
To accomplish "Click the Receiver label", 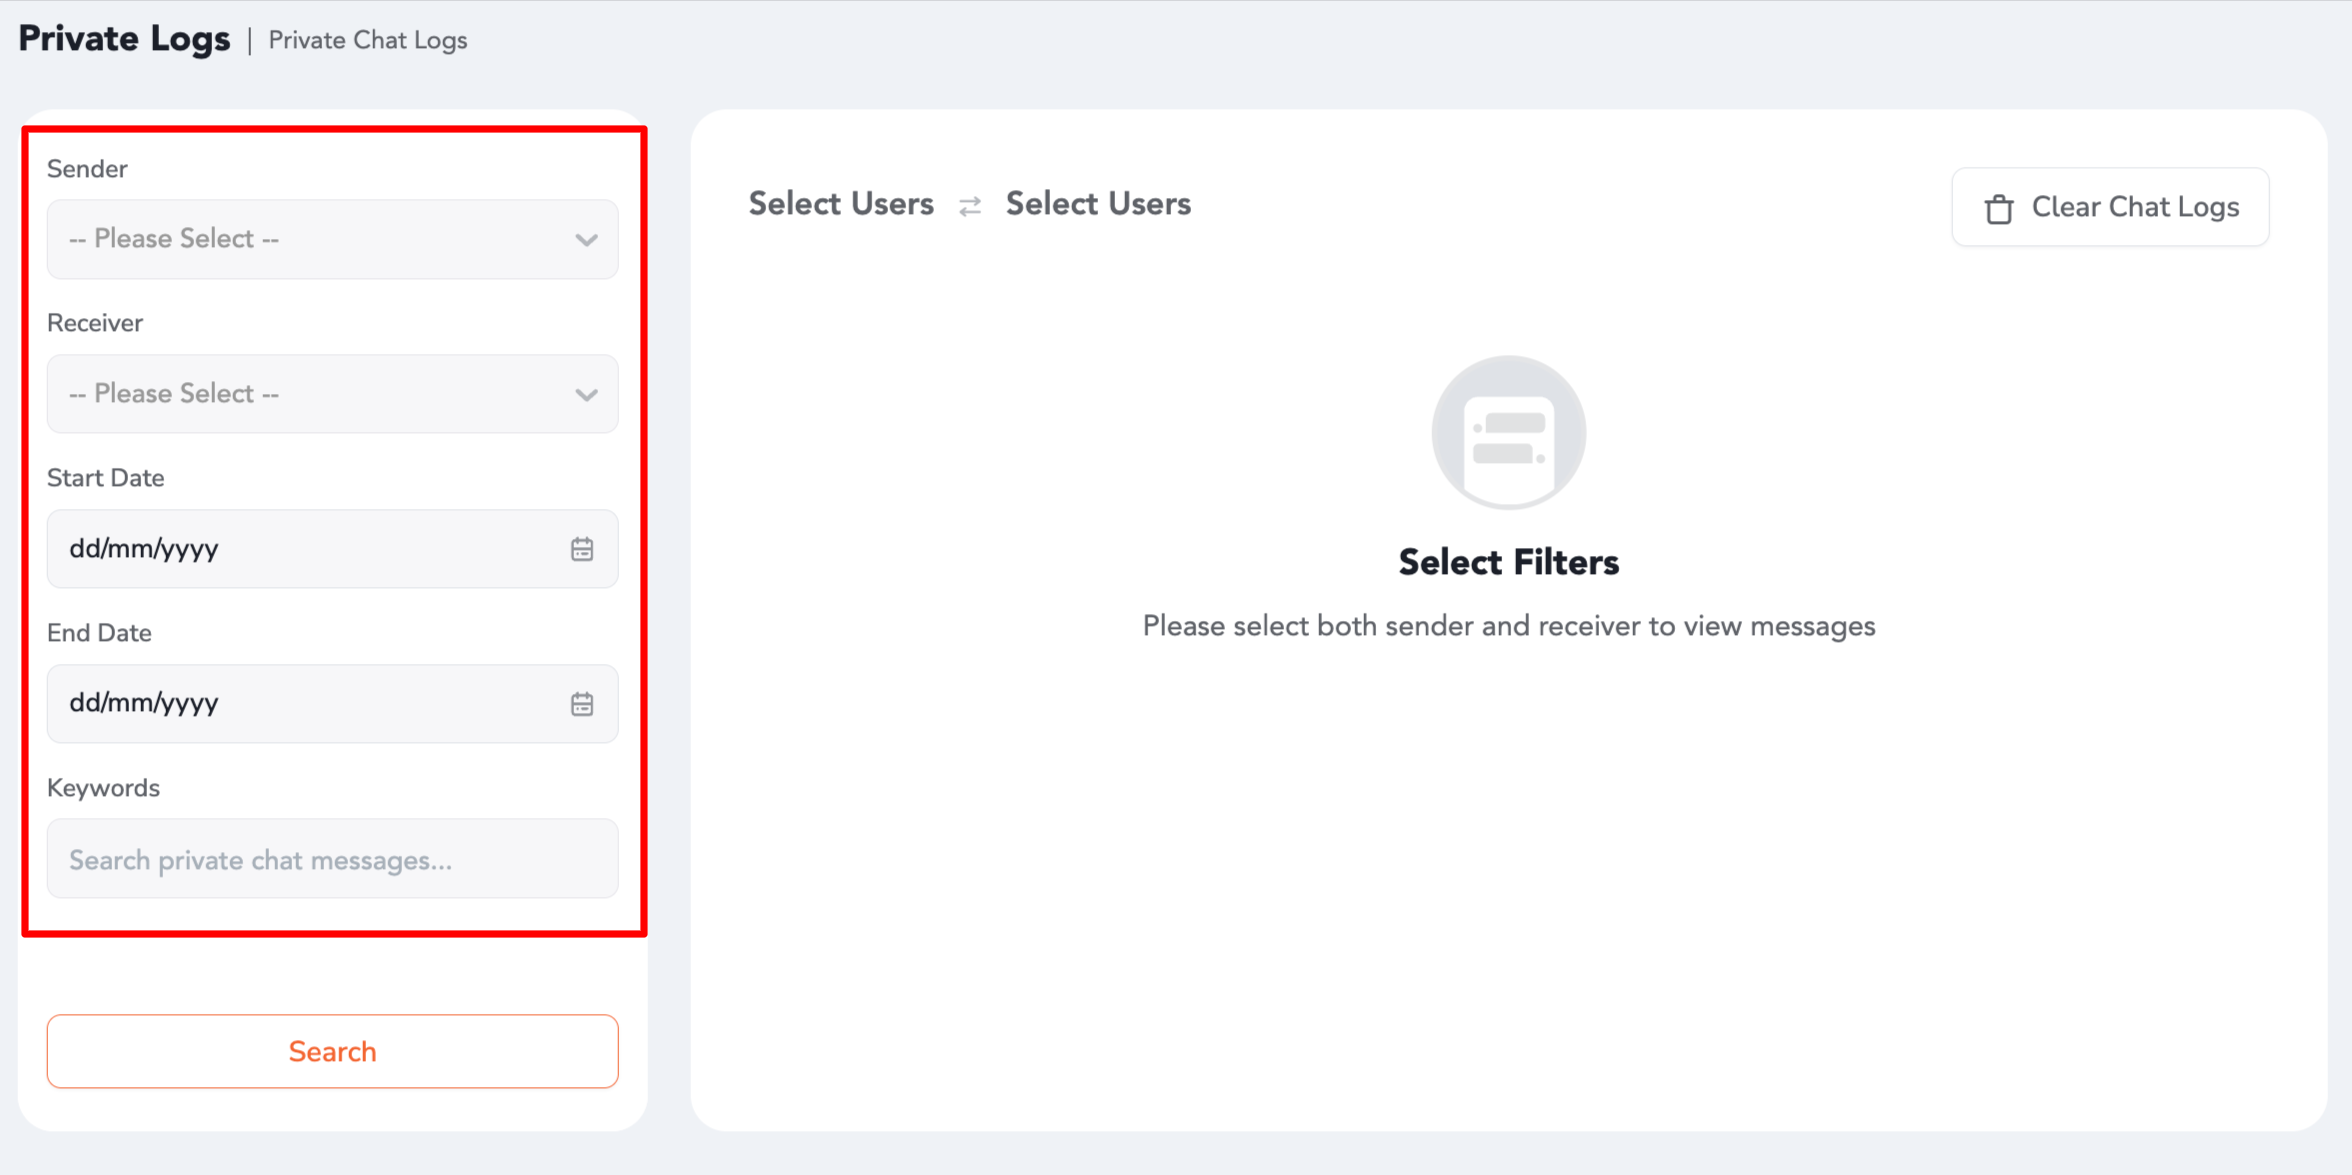I will [95, 323].
